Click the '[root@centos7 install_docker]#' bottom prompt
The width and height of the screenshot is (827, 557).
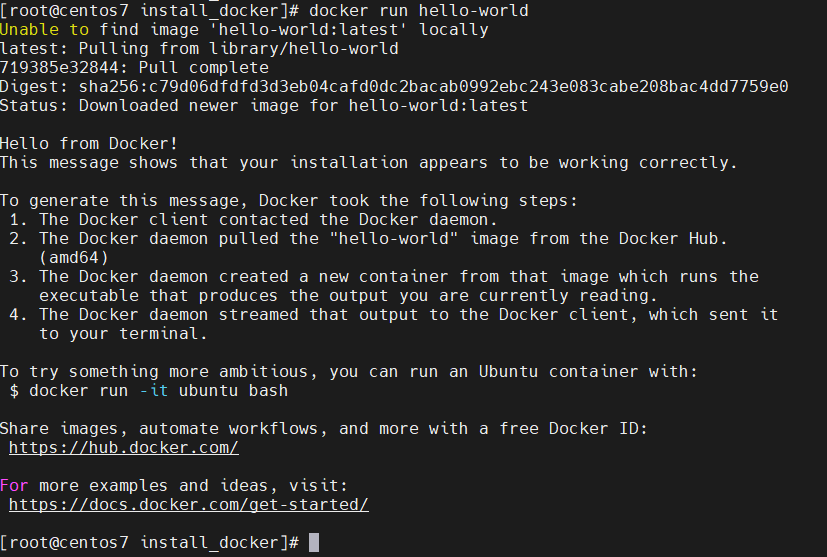(150, 542)
